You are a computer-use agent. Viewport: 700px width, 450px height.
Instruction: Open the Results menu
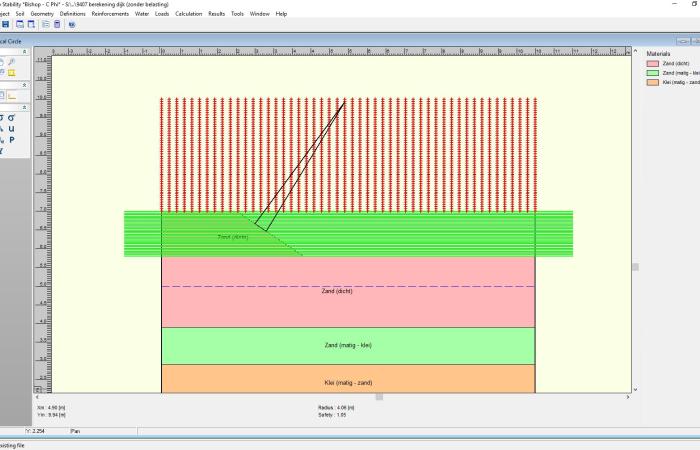(216, 14)
